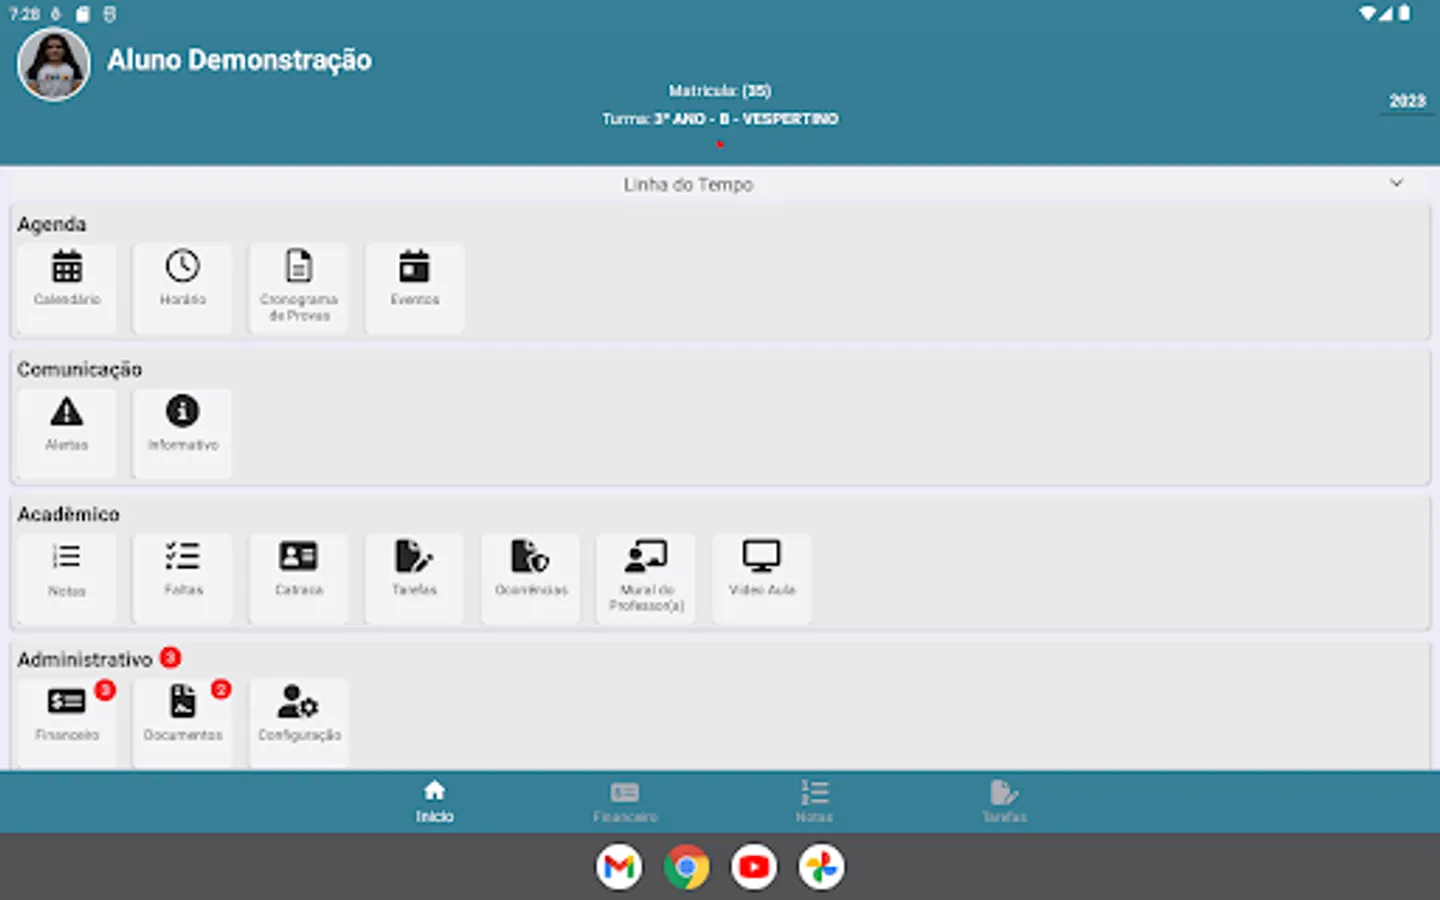Viewport: 1440px width, 900px height.
Task: Launch Google Photos from the dock
Action: (821, 867)
